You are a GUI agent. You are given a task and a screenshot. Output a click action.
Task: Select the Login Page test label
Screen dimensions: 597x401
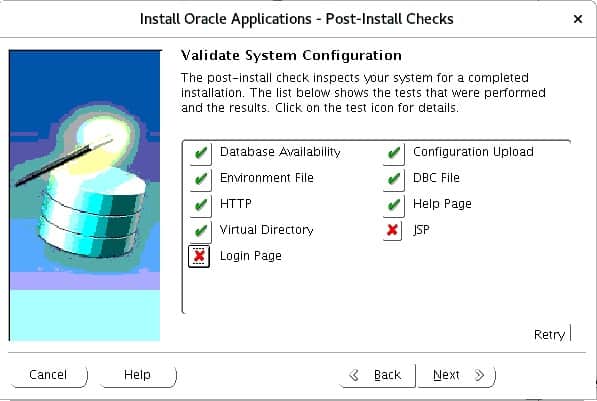coord(251,256)
